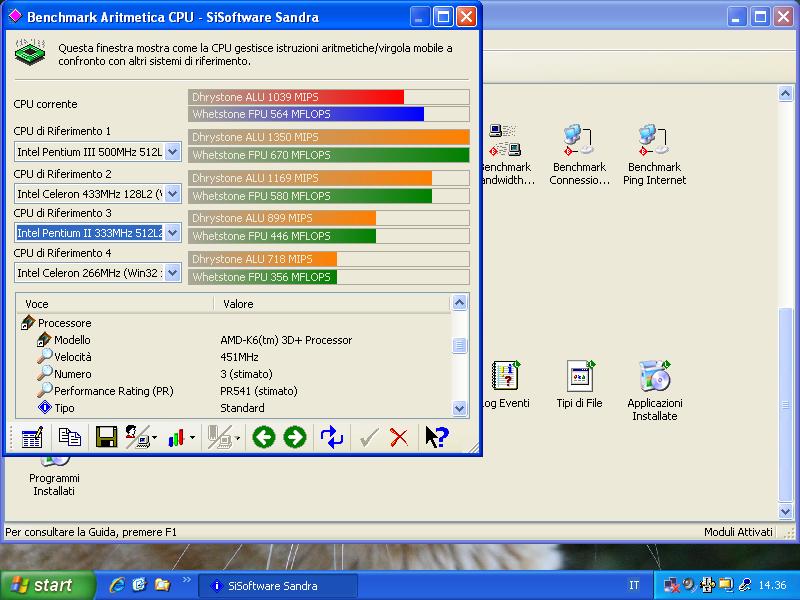Click the Valore column header
800x600 pixels.
click(x=238, y=304)
